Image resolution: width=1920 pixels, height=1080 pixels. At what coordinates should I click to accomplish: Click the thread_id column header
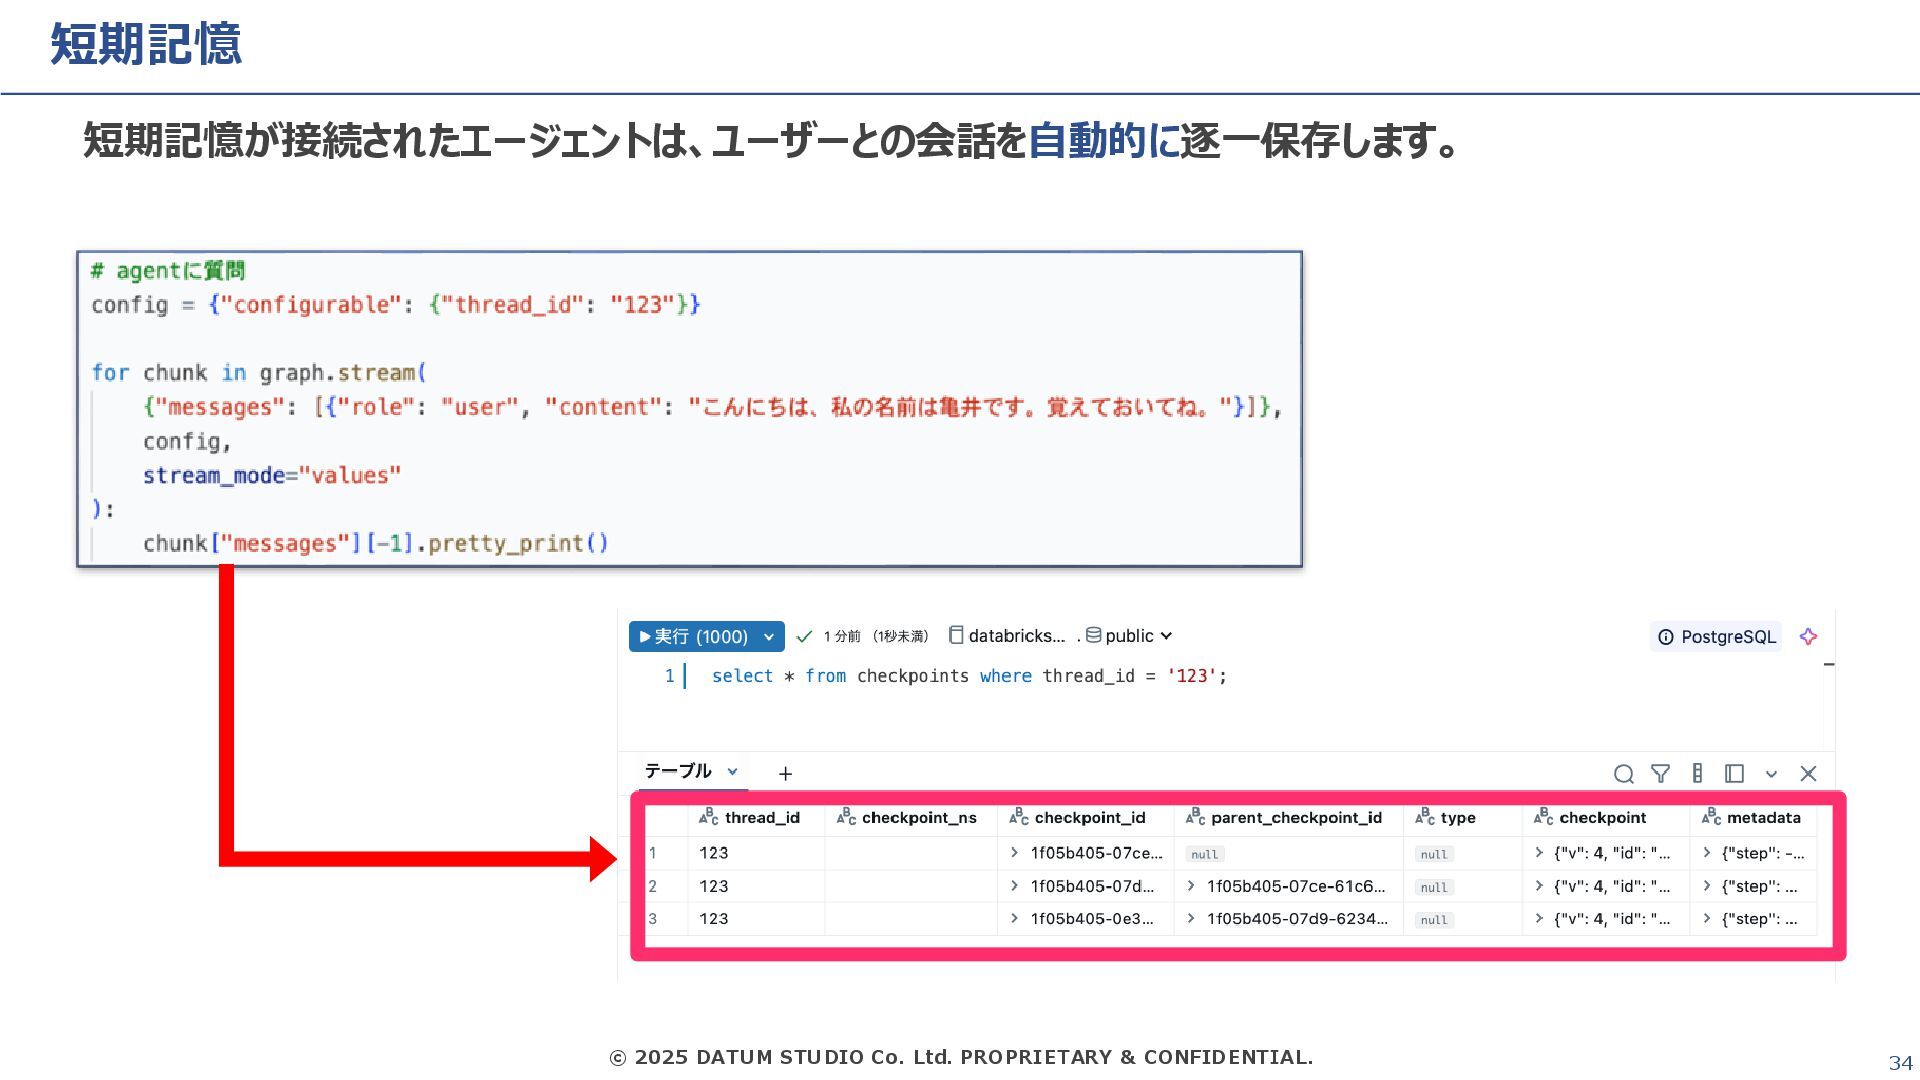[762, 818]
